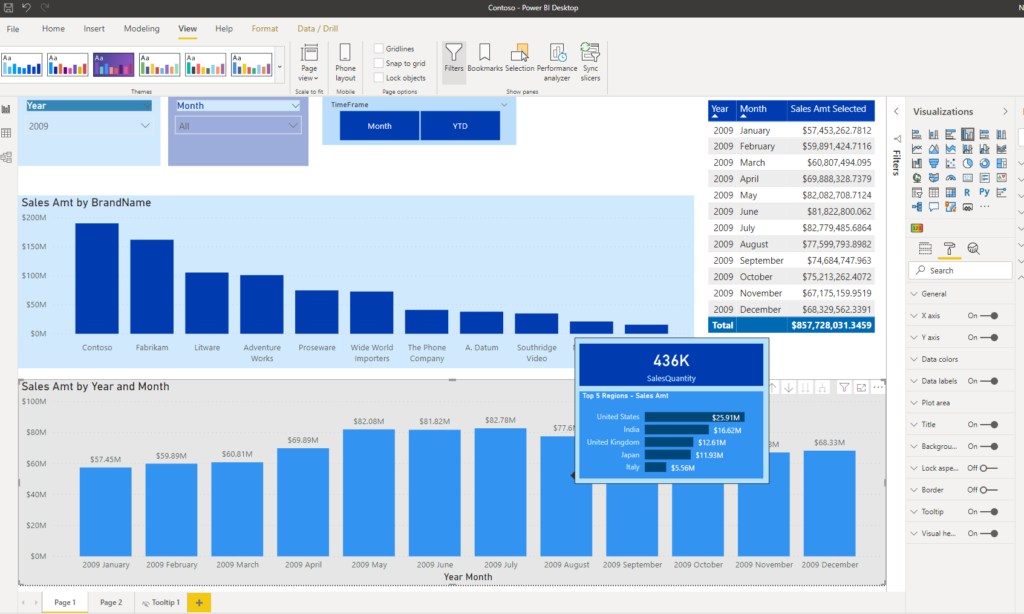Pick the scatter chart visual
The width and height of the screenshot is (1024, 614).
pos(950,163)
